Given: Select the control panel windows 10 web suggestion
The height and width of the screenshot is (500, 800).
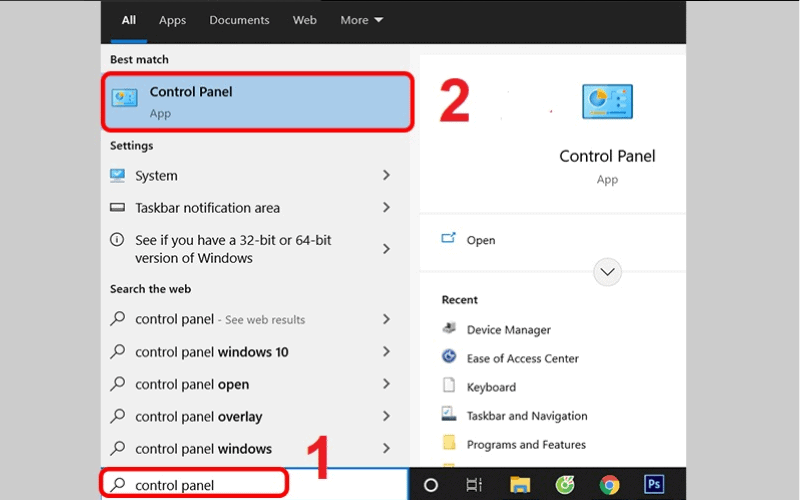Looking at the screenshot, I should pyautogui.click(x=211, y=352).
